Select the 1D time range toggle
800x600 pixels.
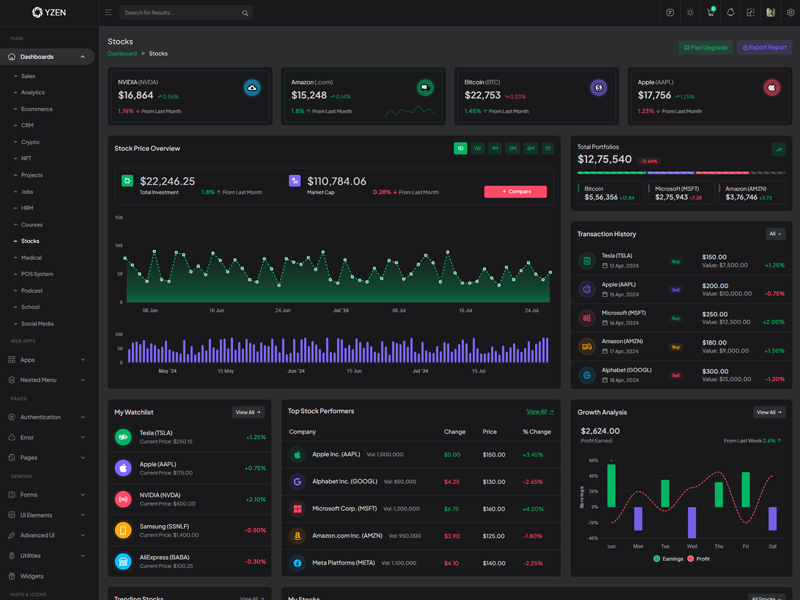(x=460, y=148)
